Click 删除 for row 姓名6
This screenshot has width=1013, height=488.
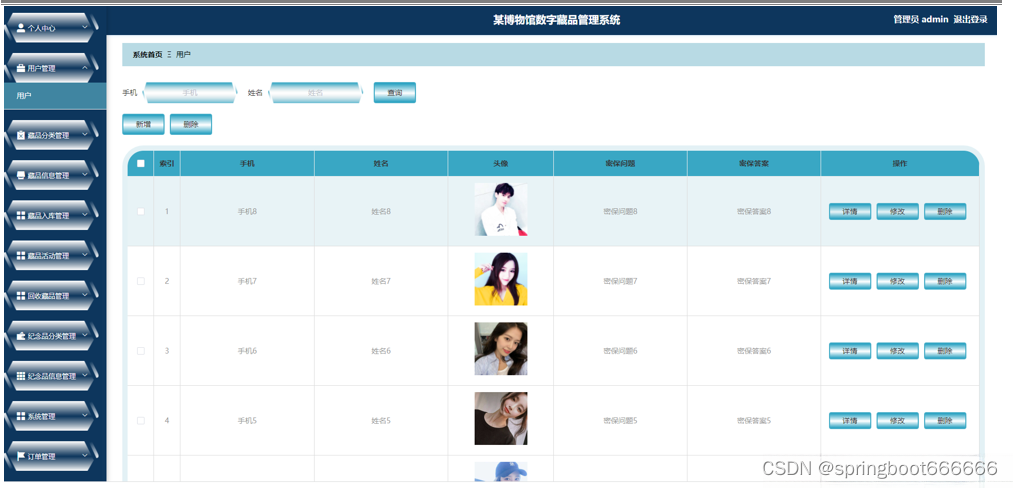[945, 351]
